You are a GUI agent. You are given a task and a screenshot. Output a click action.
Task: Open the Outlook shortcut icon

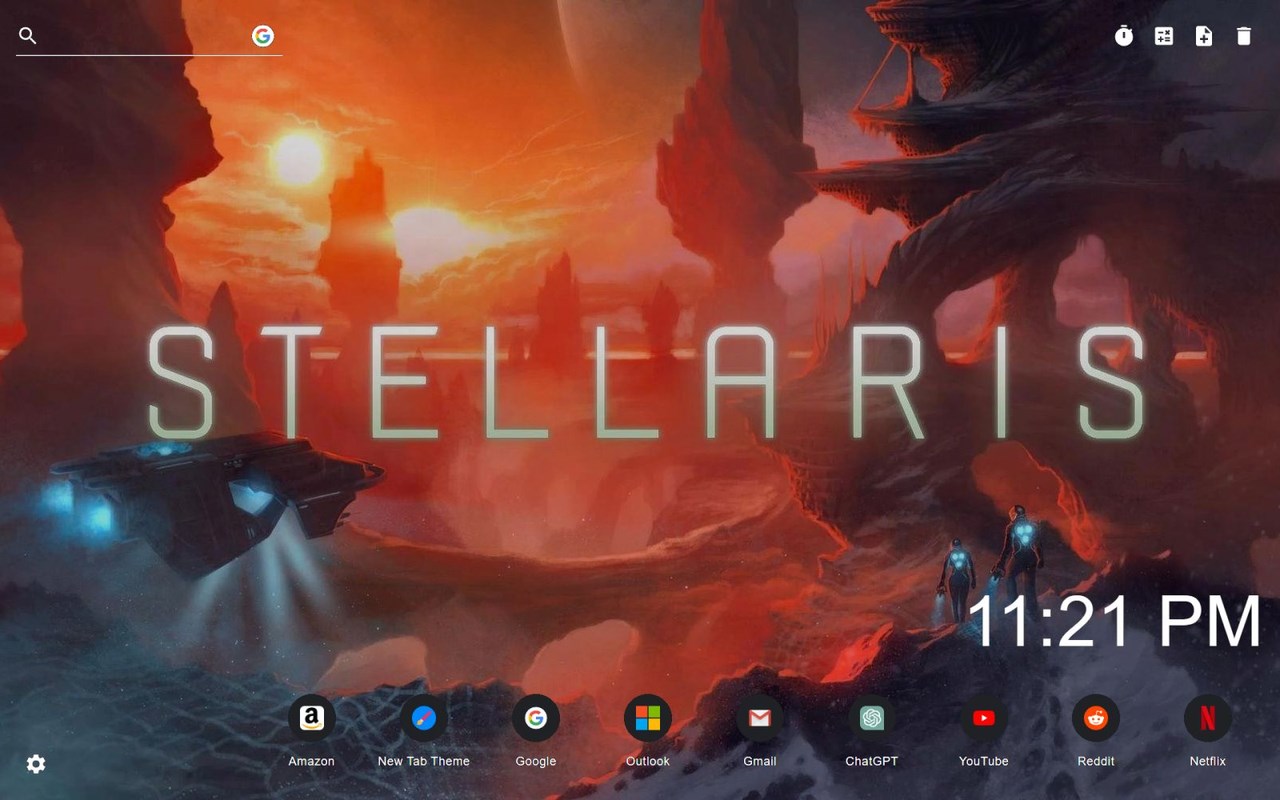pyautogui.click(x=648, y=718)
